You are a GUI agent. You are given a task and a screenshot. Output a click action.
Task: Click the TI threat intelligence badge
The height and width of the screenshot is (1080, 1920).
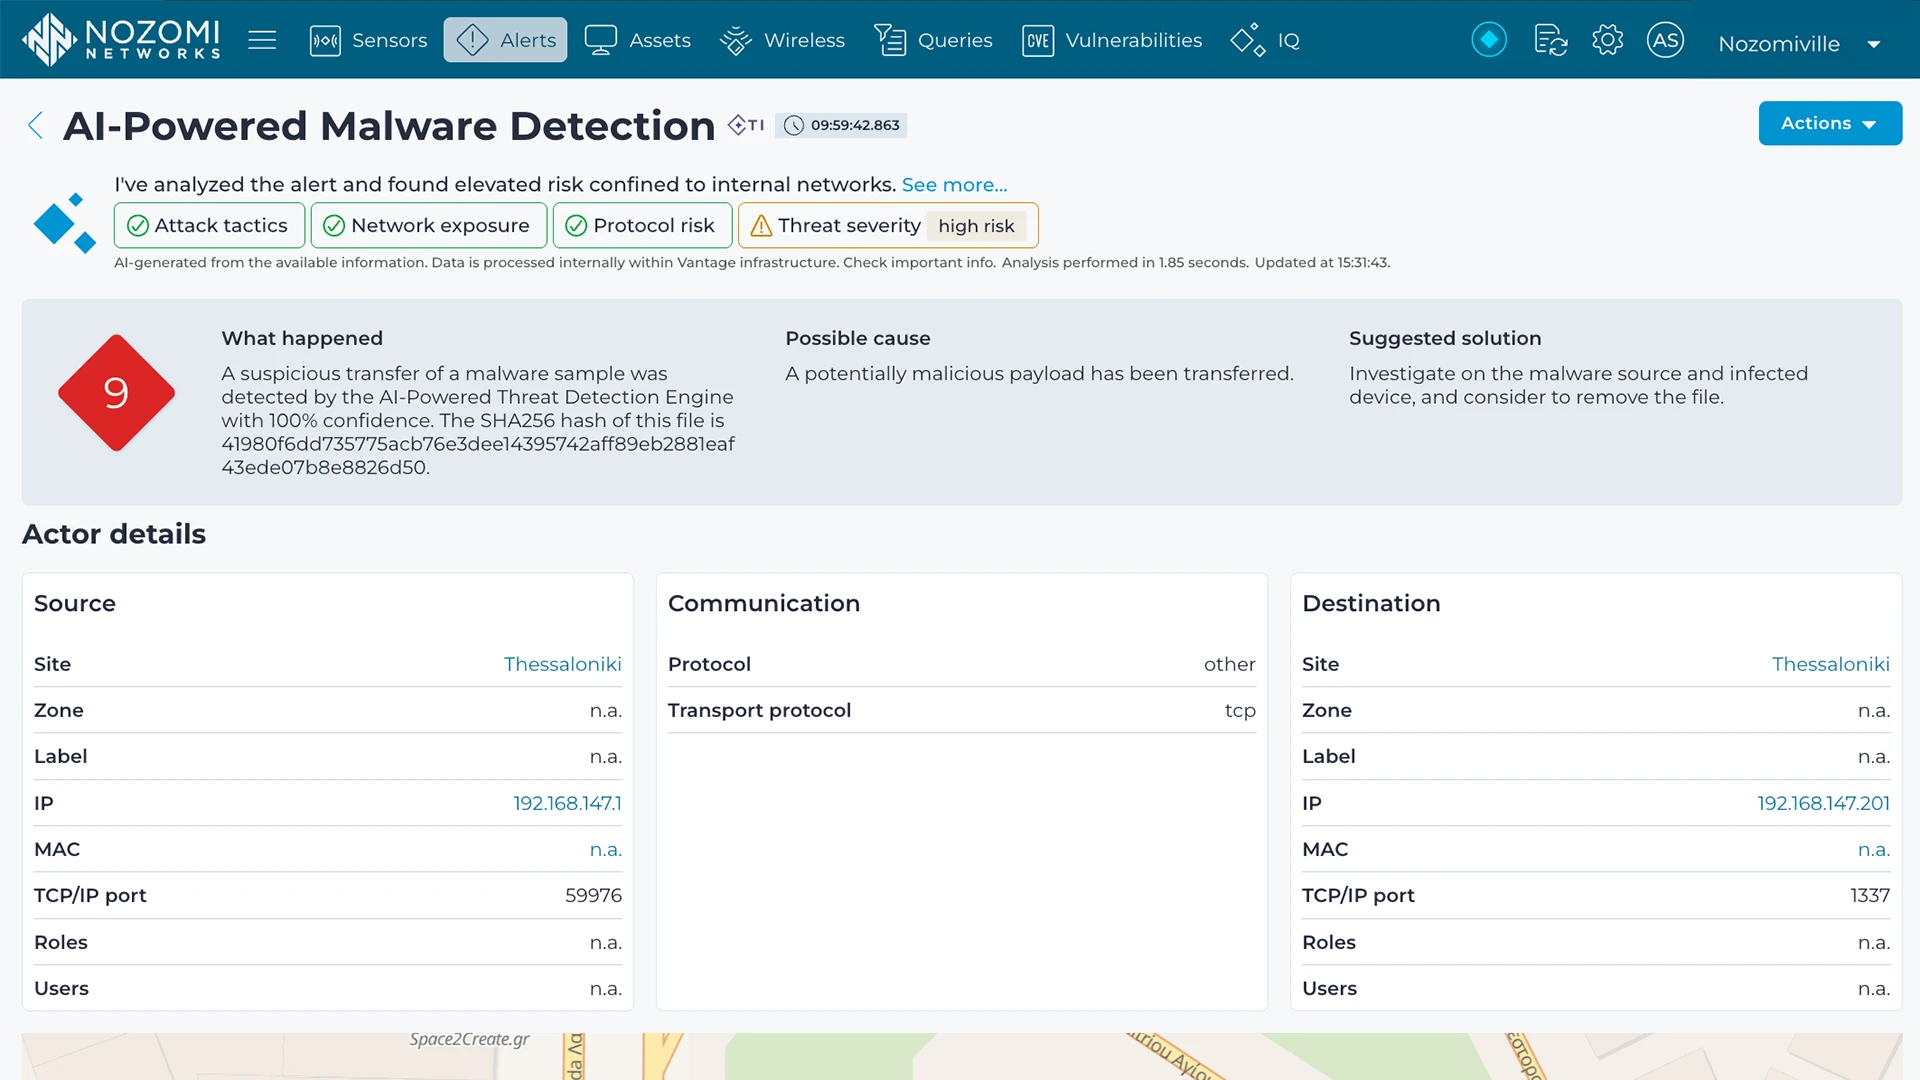746,125
